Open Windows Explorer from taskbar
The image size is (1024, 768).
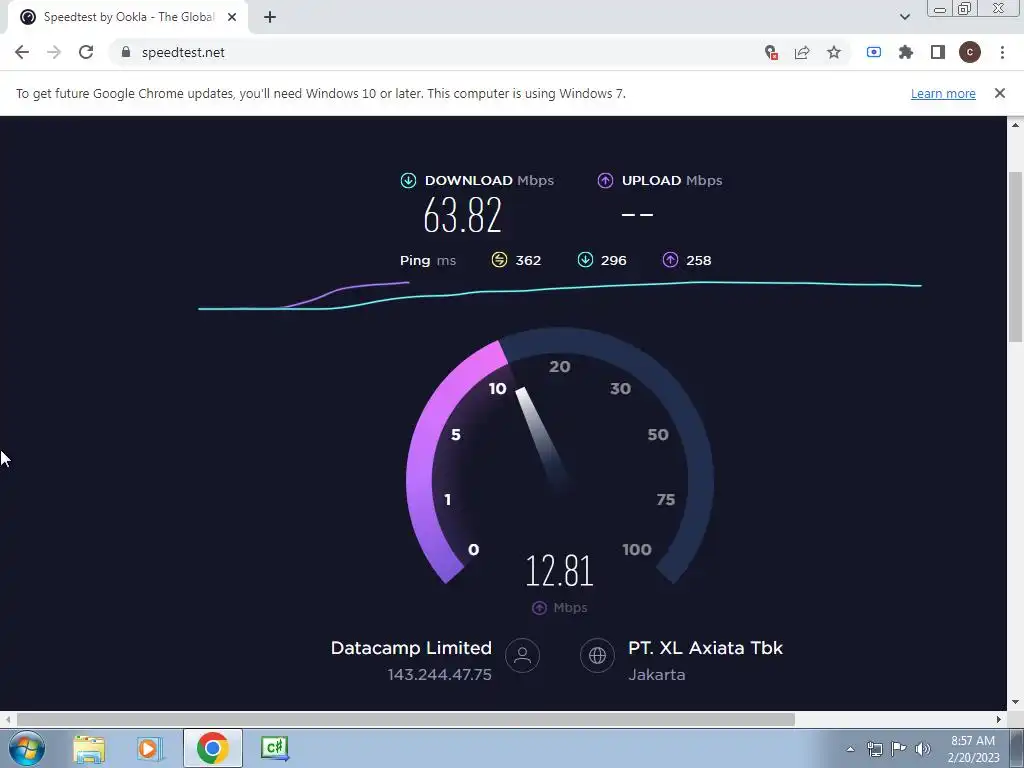click(x=89, y=748)
